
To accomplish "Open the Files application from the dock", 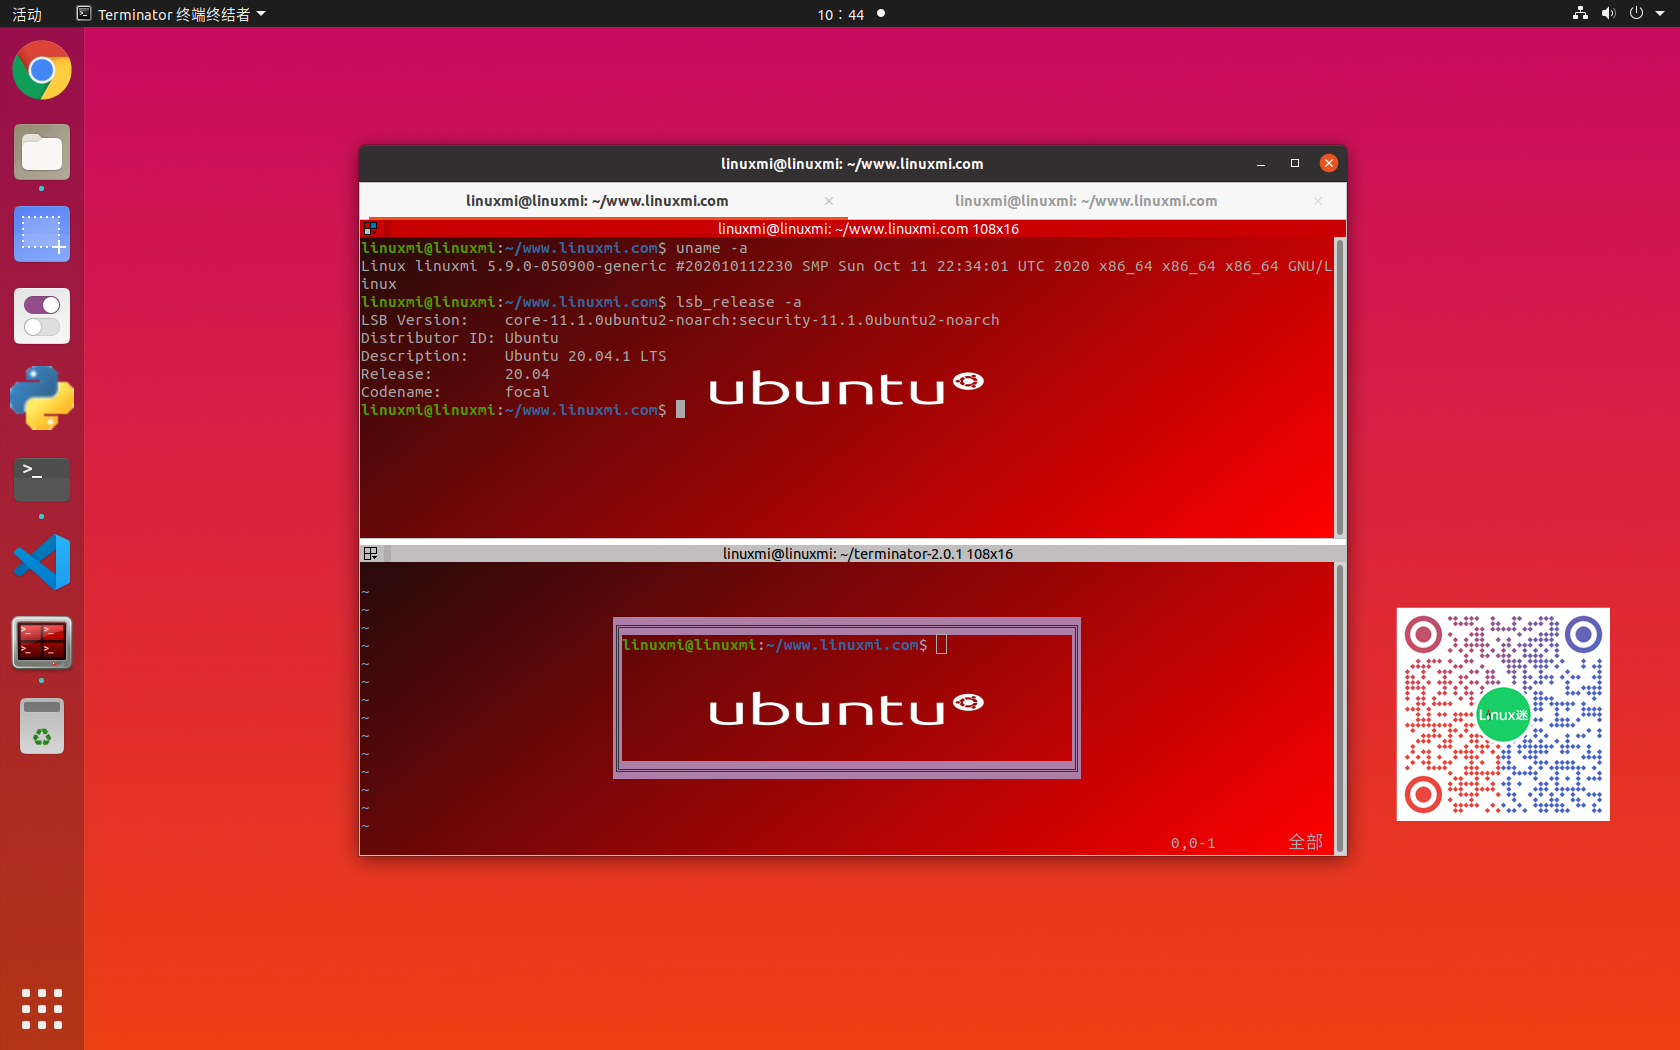I will click(x=41, y=152).
